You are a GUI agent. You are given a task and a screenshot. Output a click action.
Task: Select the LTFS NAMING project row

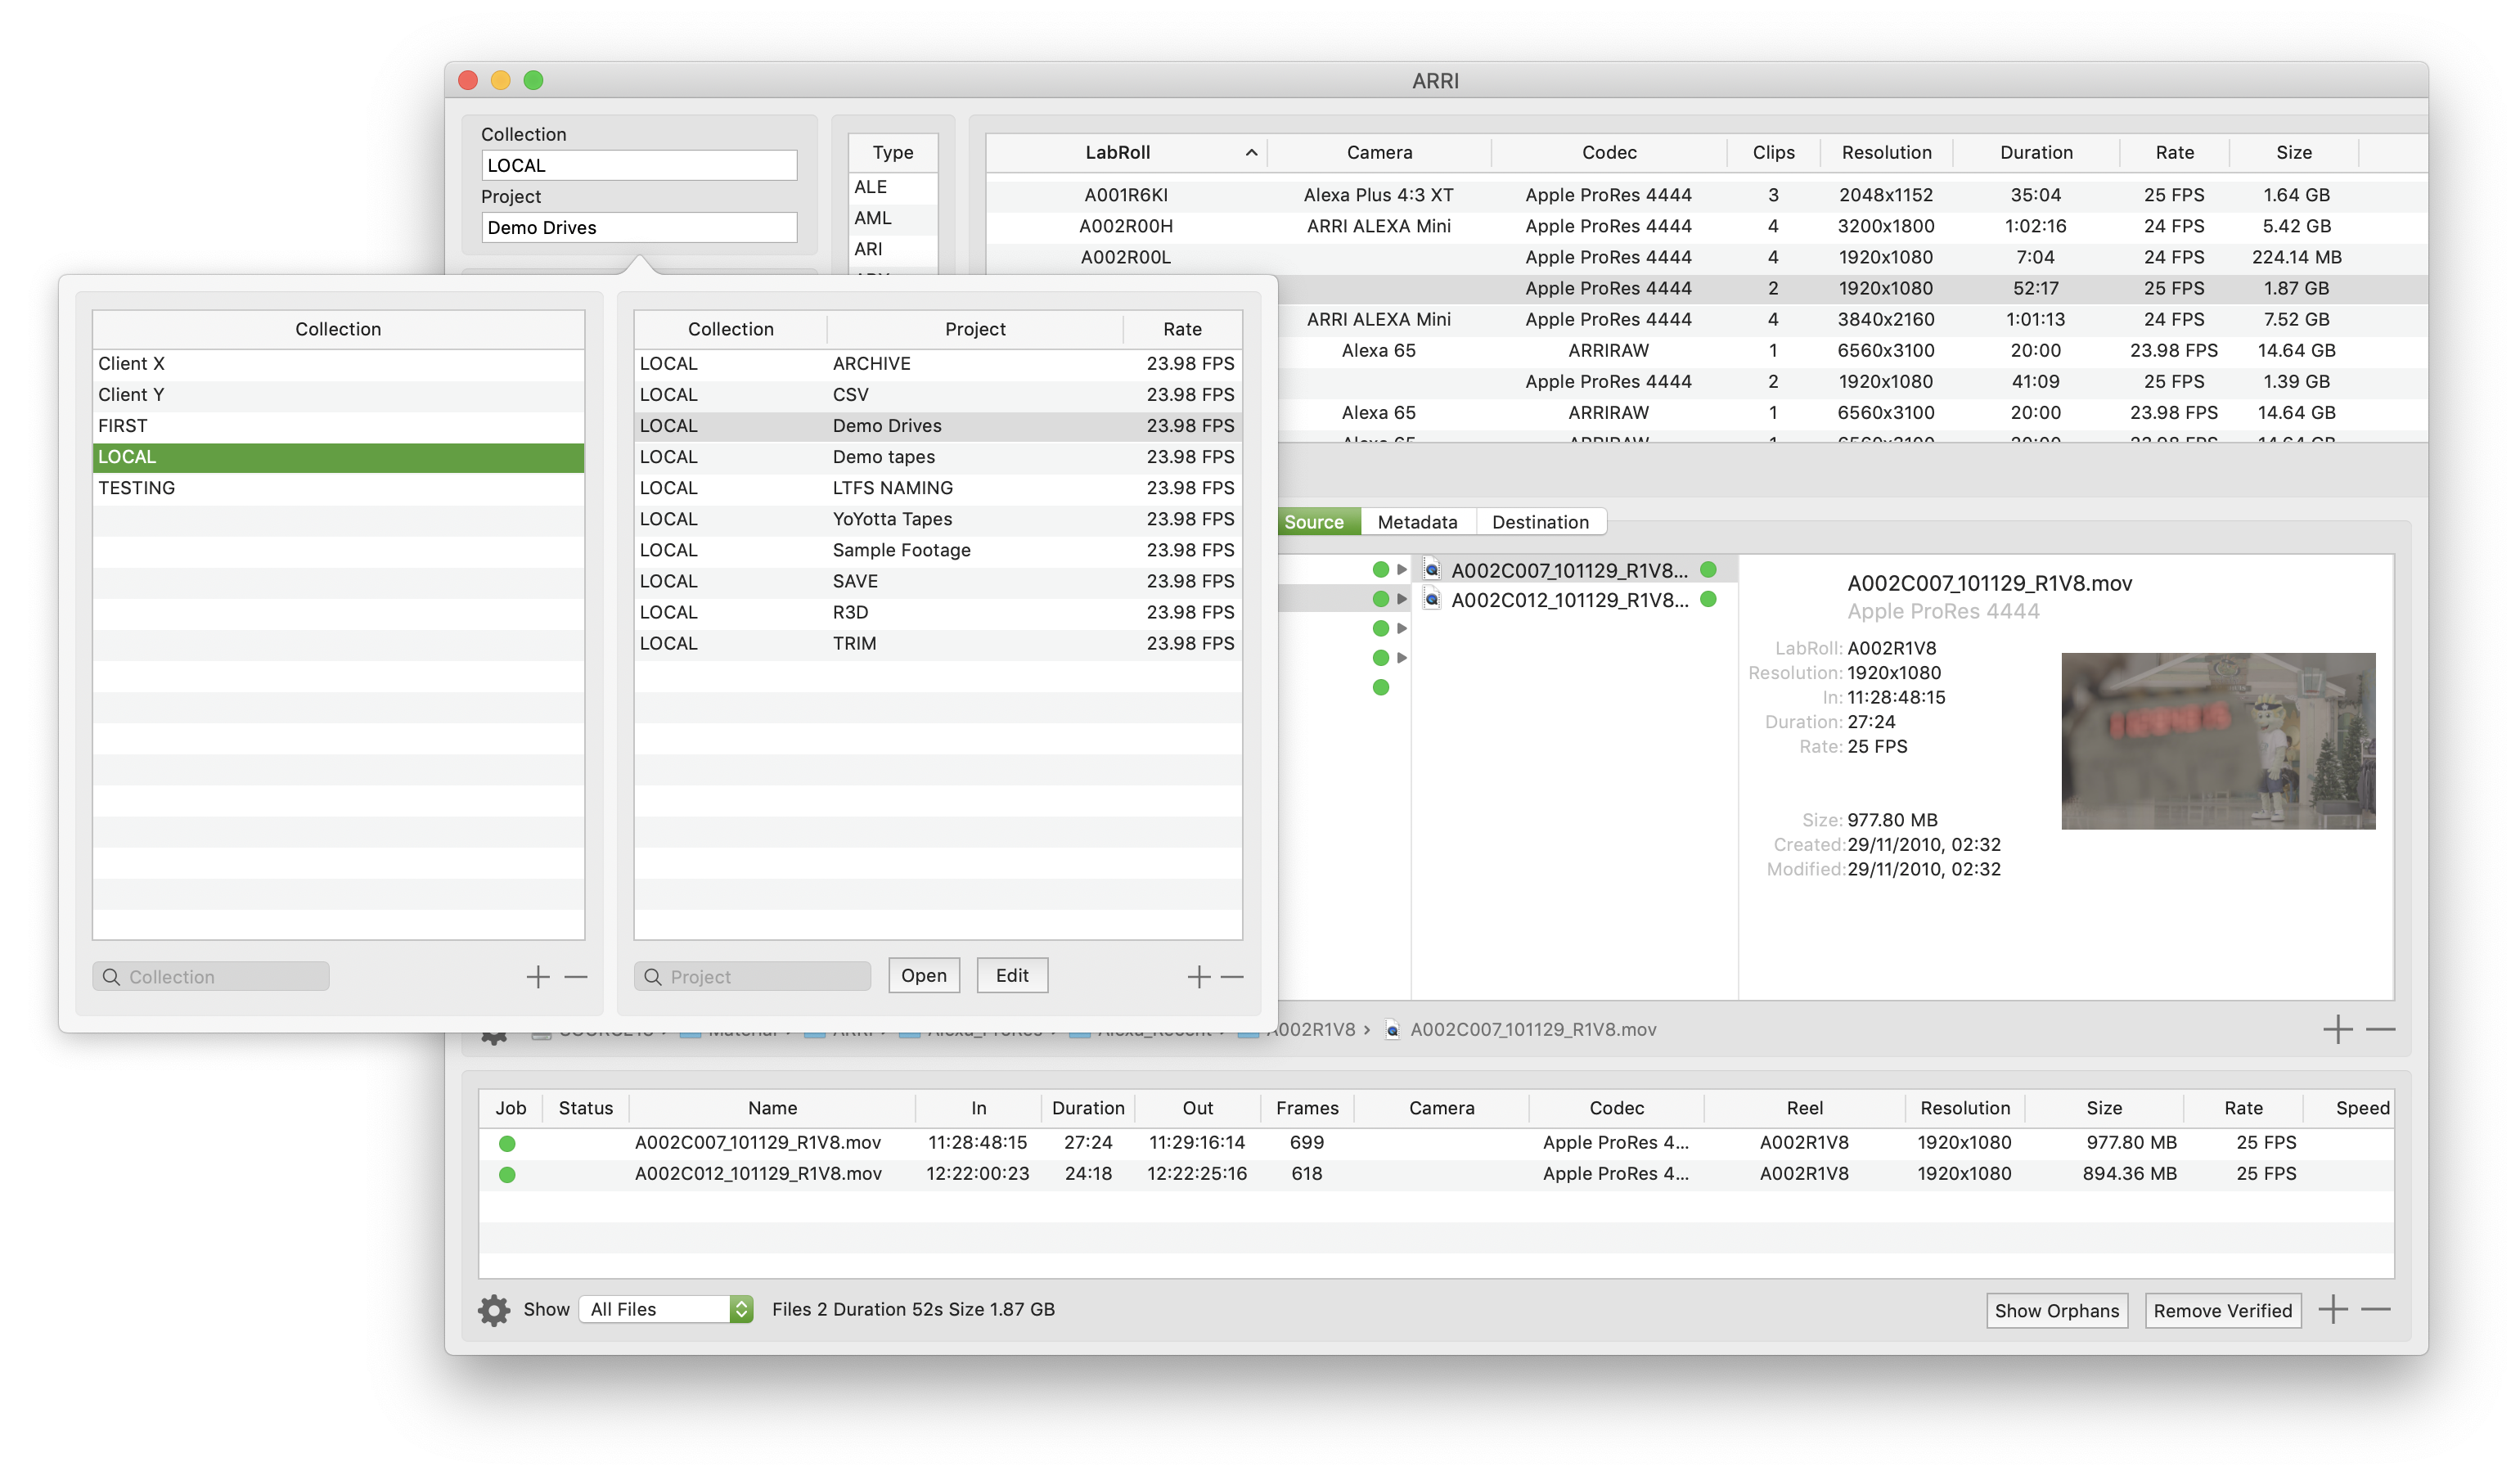938,488
